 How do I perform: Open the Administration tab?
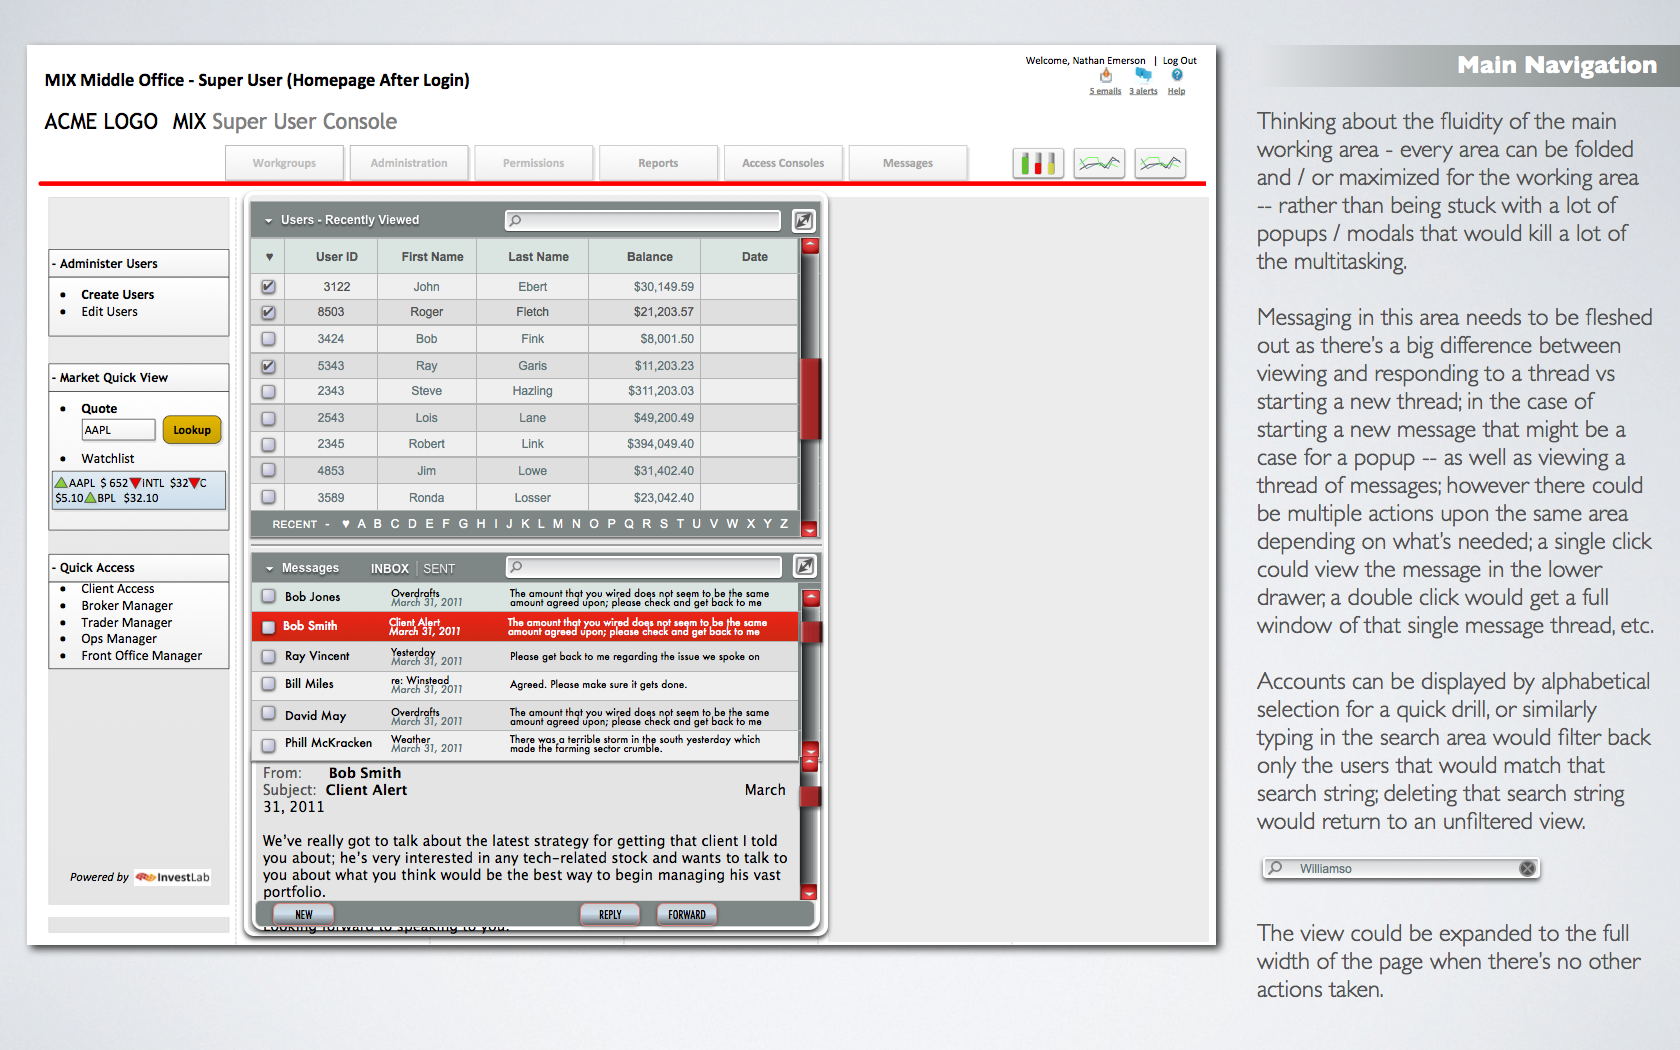(x=409, y=163)
